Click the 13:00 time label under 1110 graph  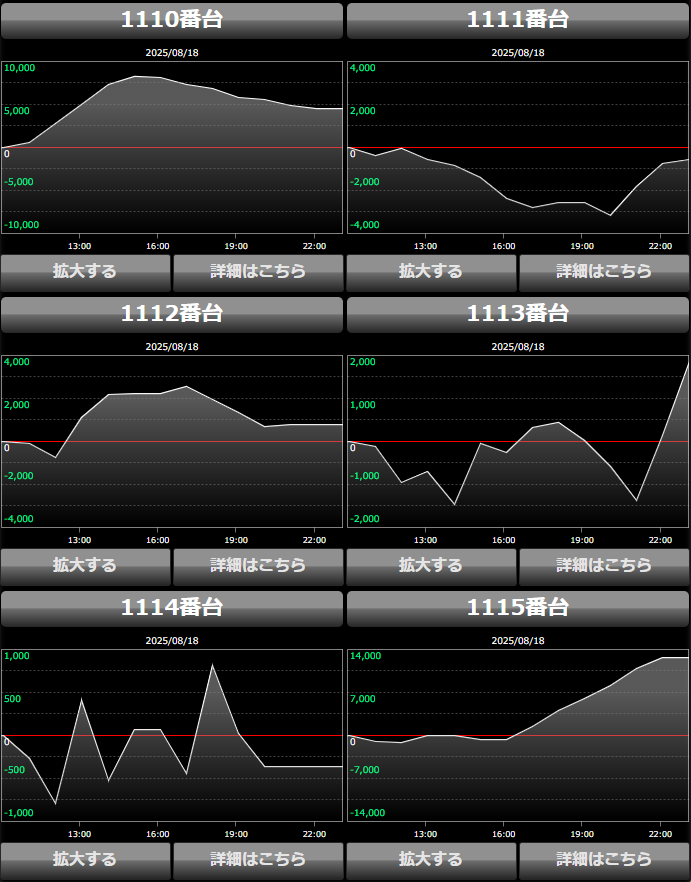pos(79,246)
